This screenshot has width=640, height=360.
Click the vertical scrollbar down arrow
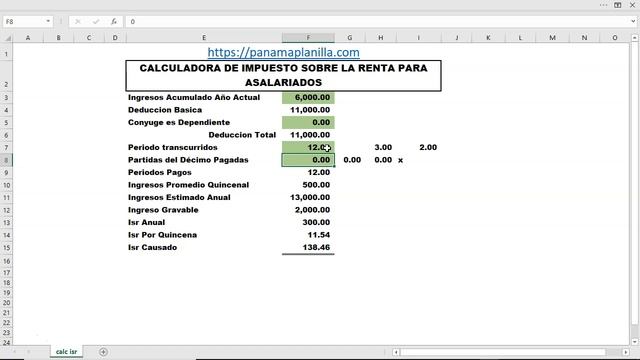634,342
